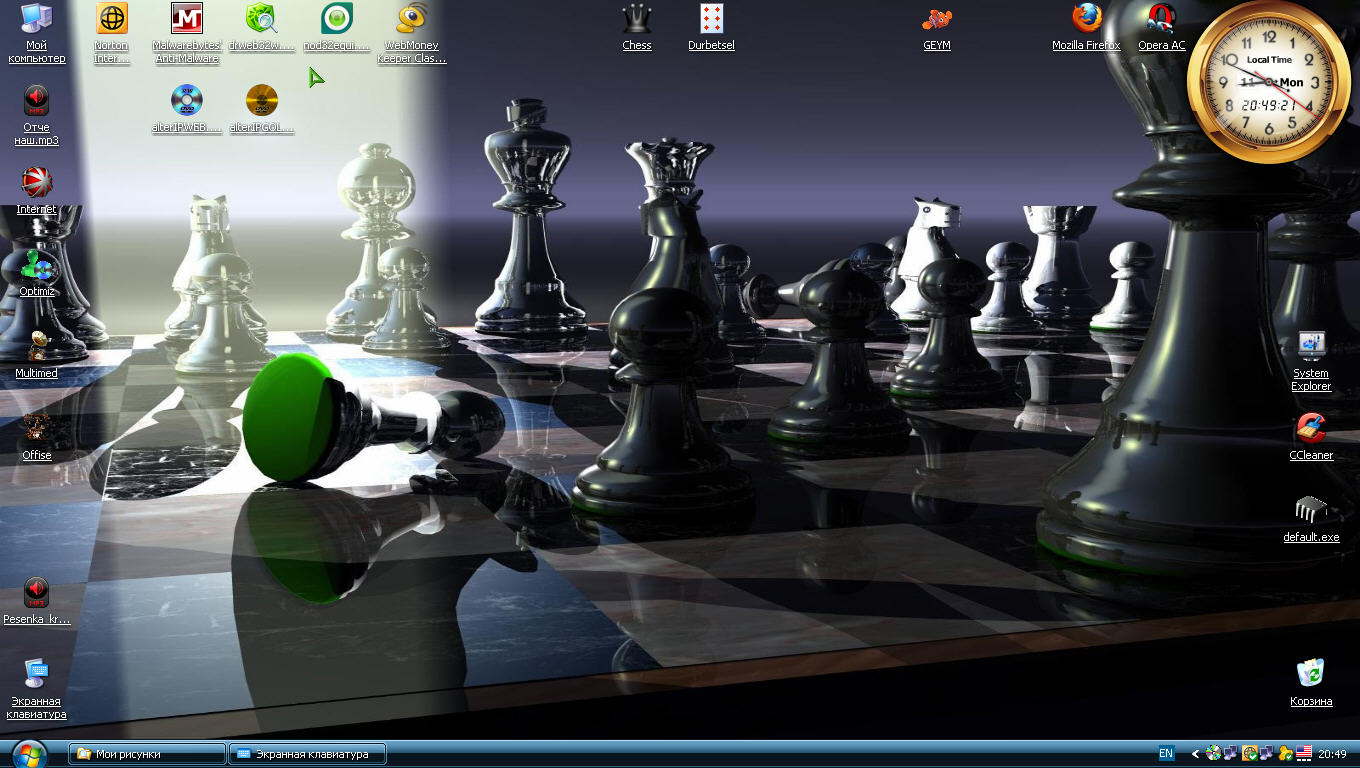
Task: Launch Opera AC browser shortcut
Action: [x=1162, y=28]
